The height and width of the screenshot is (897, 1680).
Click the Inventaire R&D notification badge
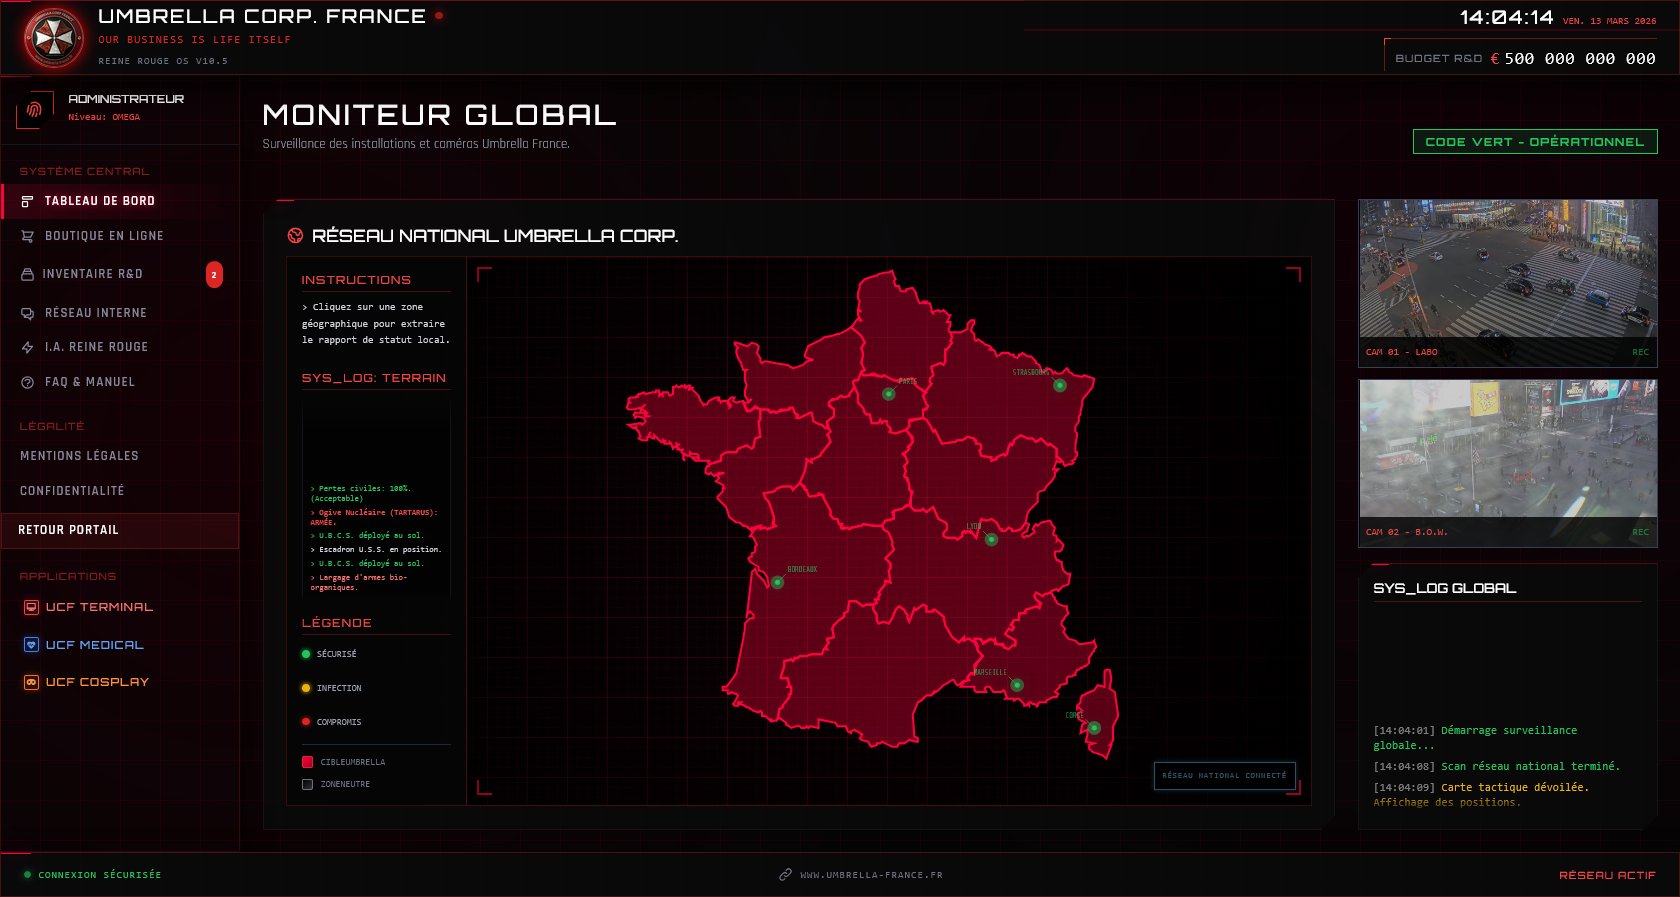tap(214, 274)
